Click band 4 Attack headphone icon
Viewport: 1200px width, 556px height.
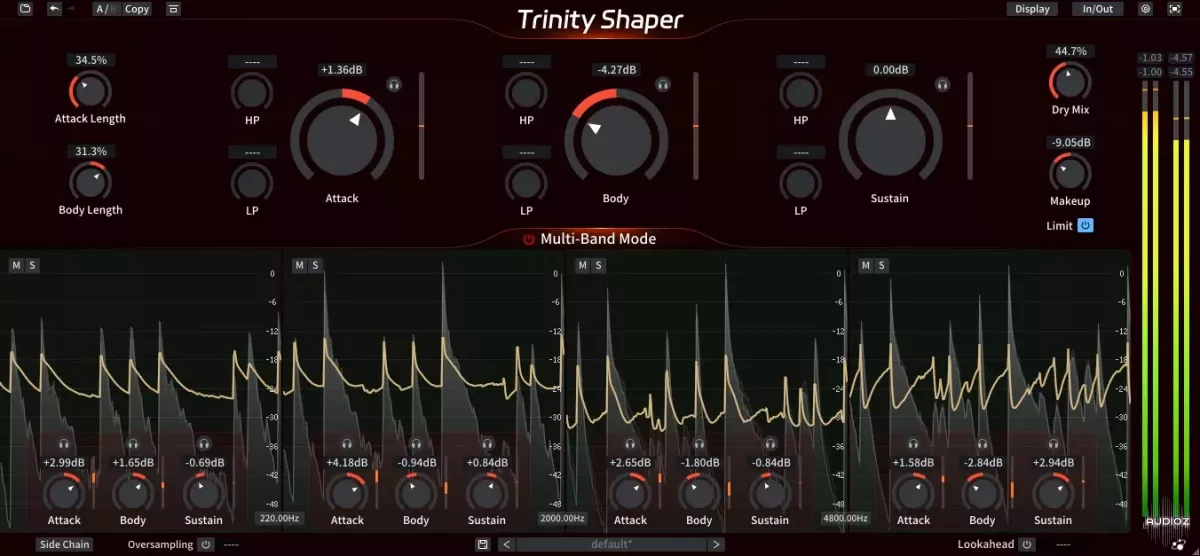[913, 443]
